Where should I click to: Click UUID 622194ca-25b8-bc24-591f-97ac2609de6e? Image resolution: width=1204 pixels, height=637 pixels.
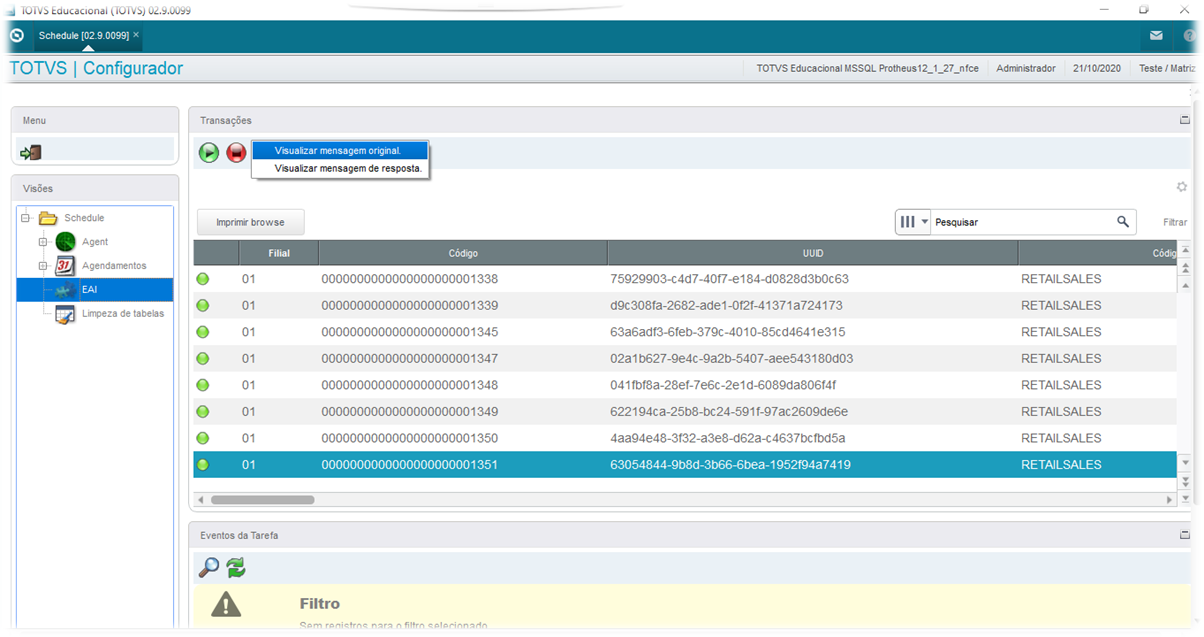click(728, 412)
